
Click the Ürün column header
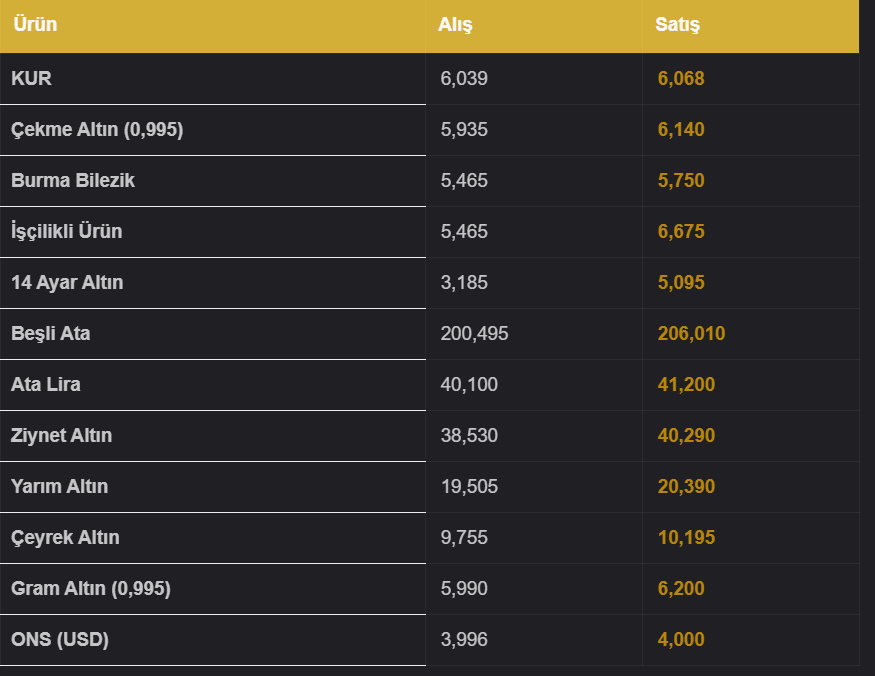35,25
